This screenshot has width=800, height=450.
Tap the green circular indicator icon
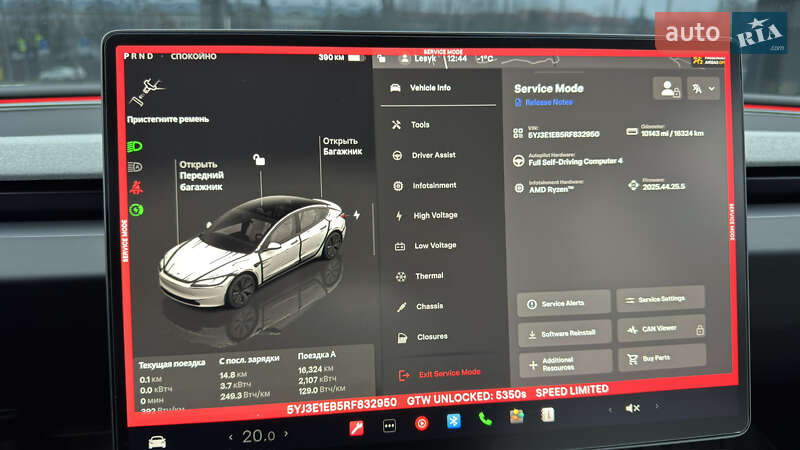[x=136, y=210]
